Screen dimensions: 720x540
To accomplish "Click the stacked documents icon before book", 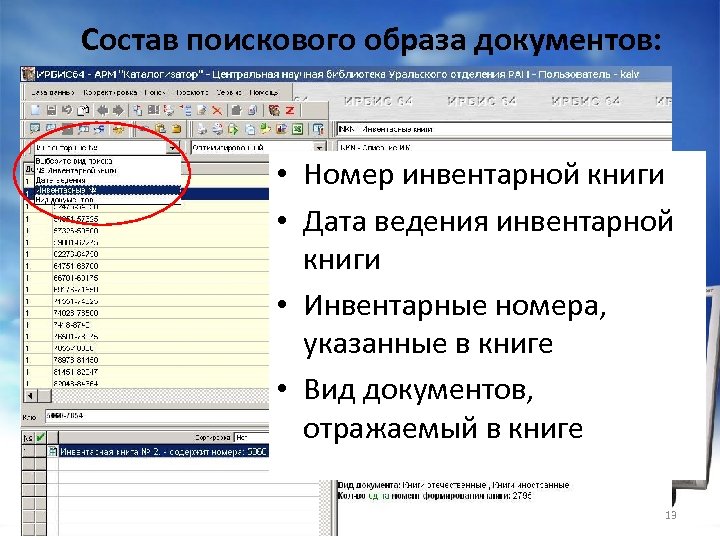I will (253, 110).
